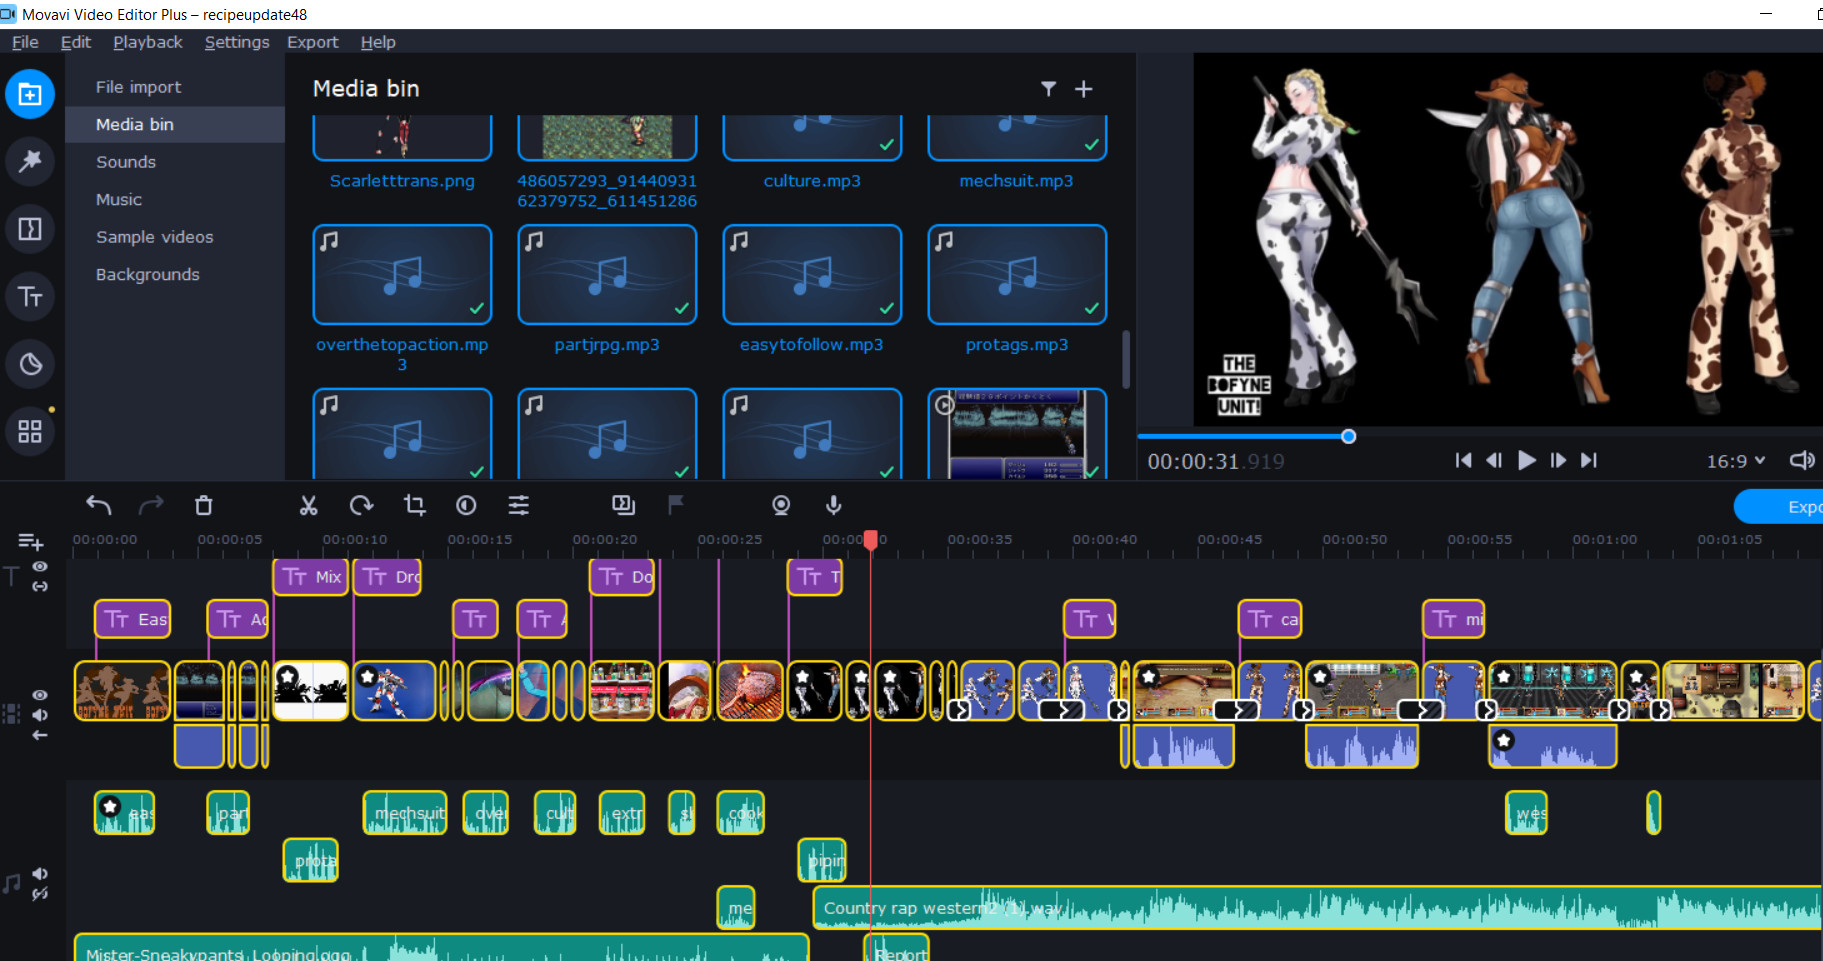
Task: Hide the title track with eye icon
Action: pos(40,567)
